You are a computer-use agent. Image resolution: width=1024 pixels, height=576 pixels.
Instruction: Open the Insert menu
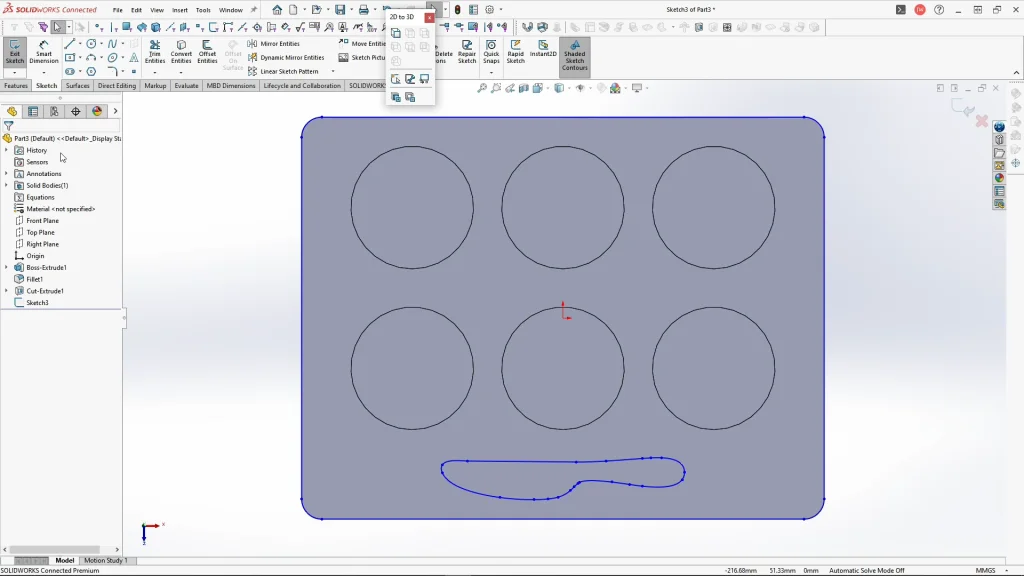(180, 10)
